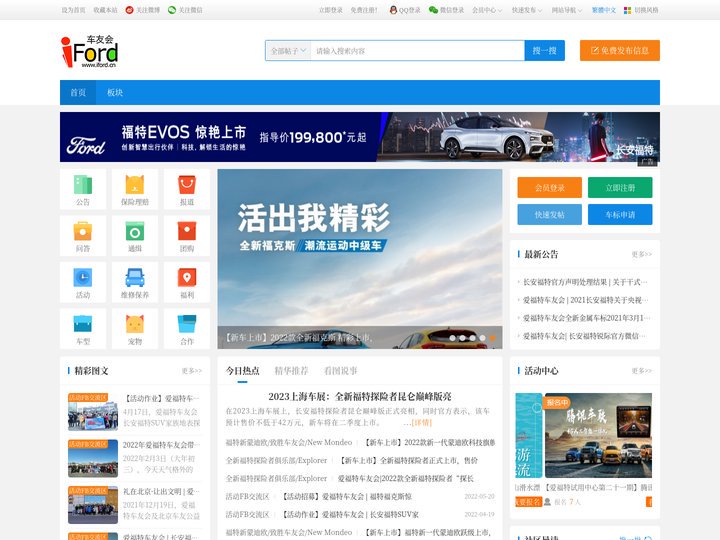Click the 免费注册 top bar link
Screen dimensions: 720x540
(364, 10)
